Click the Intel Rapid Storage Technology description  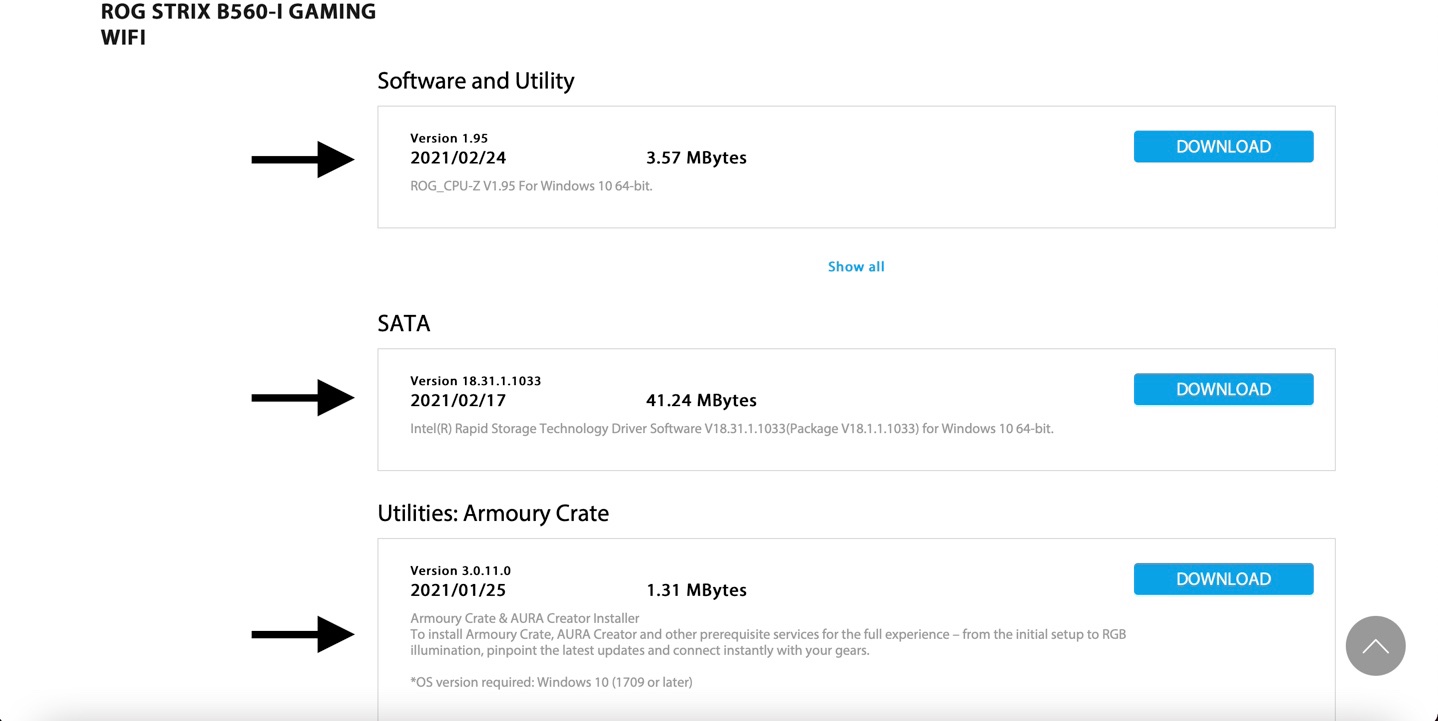pyautogui.click(x=731, y=429)
